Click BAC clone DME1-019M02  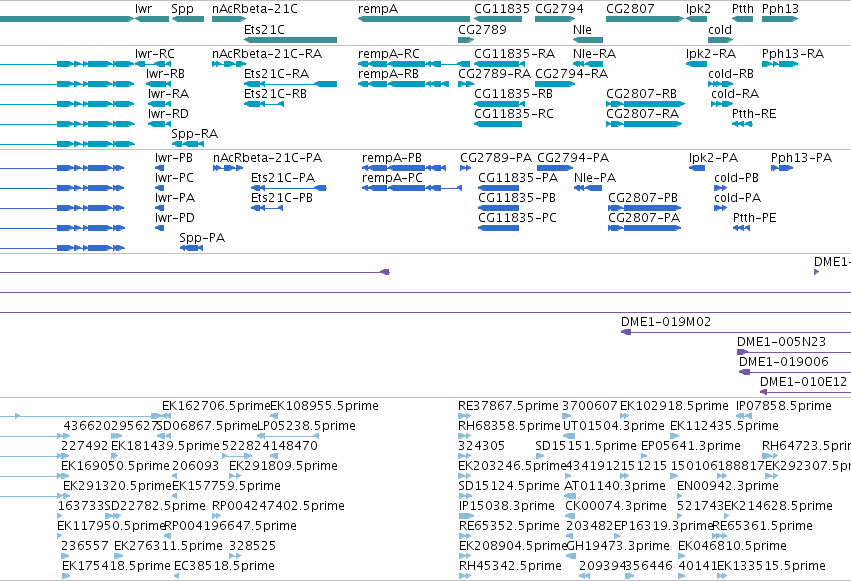[736, 332]
